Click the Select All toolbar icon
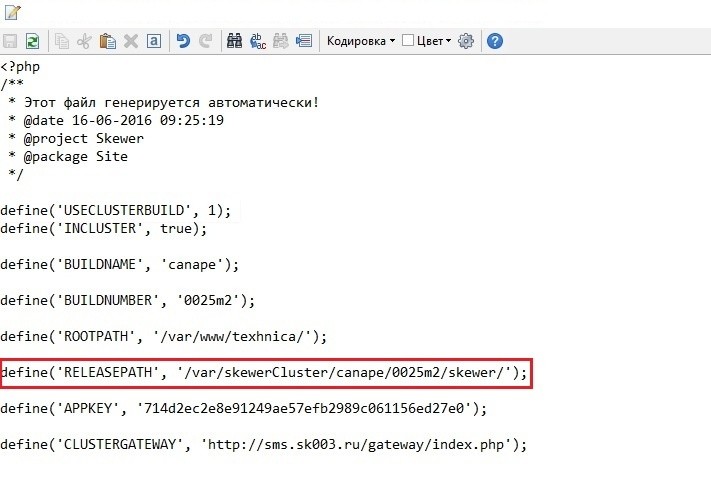 [154, 41]
